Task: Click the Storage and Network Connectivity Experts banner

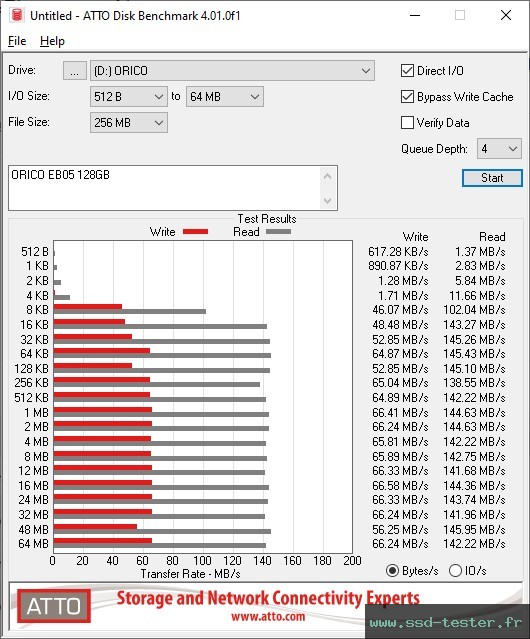Action: 268,598
